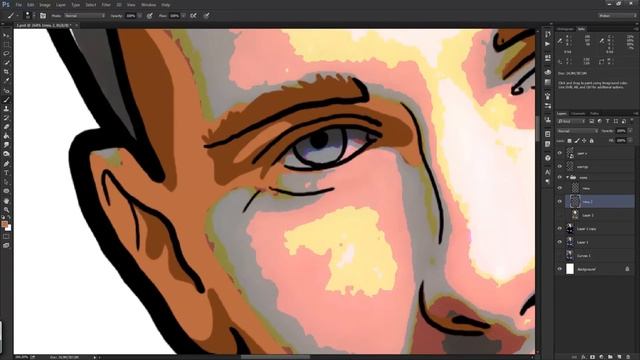Toggle visibility of the layer group

pyautogui.click(x=560, y=177)
